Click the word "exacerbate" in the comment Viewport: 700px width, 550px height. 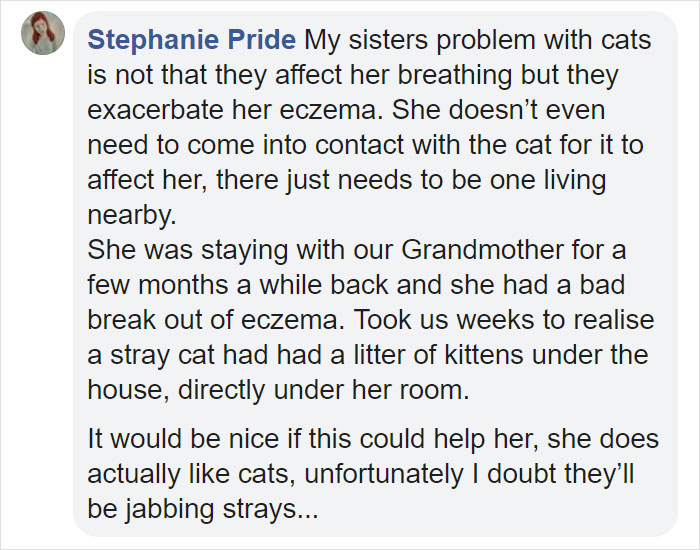point(155,110)
